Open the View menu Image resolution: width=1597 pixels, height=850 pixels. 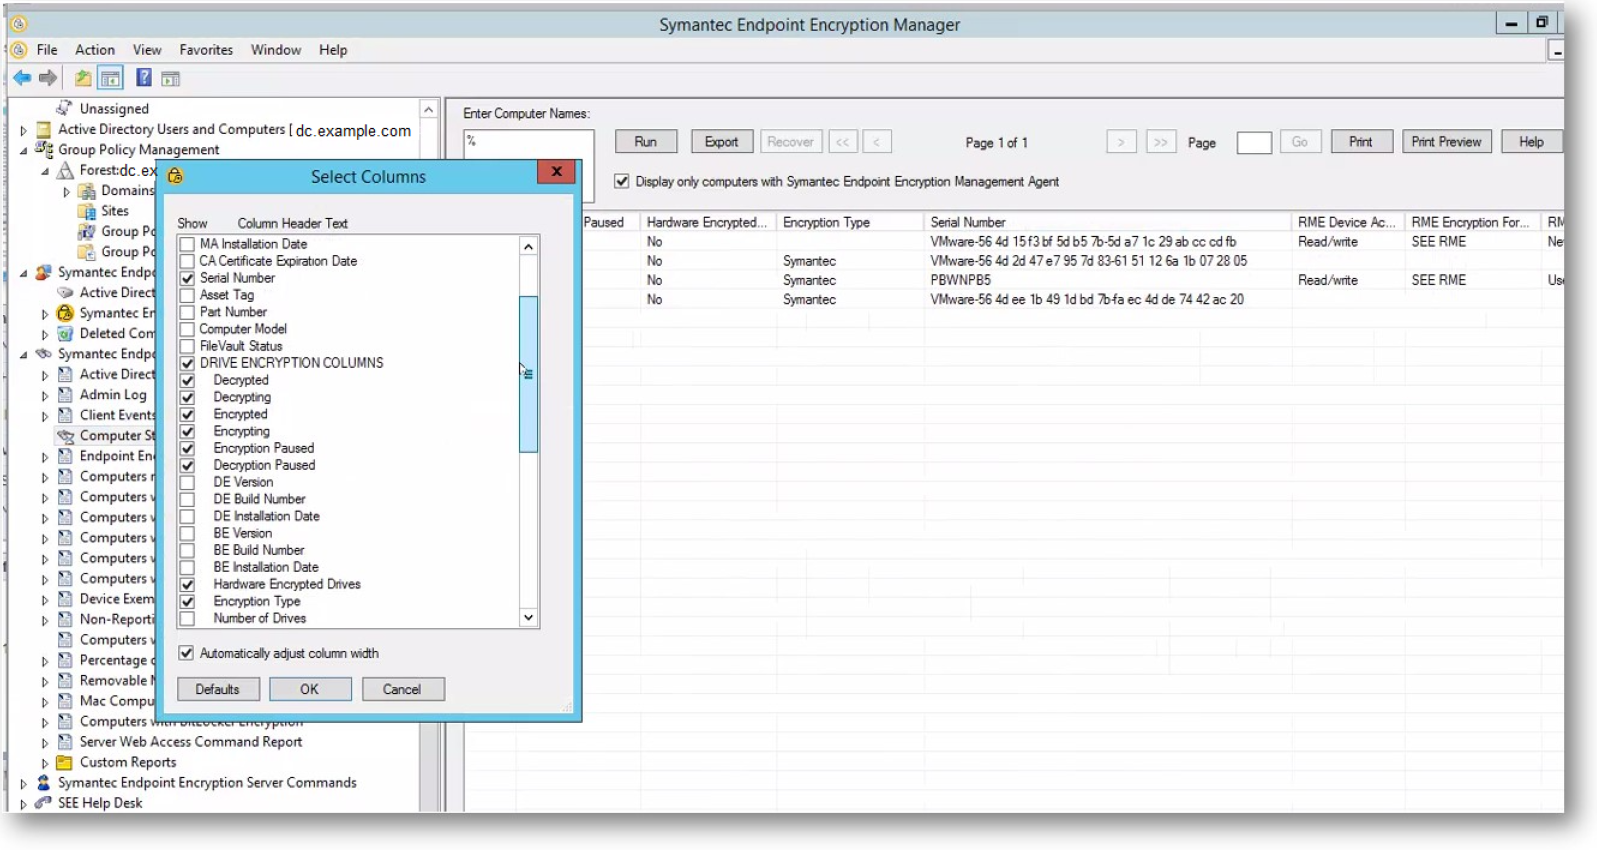[x=147, y=50]
